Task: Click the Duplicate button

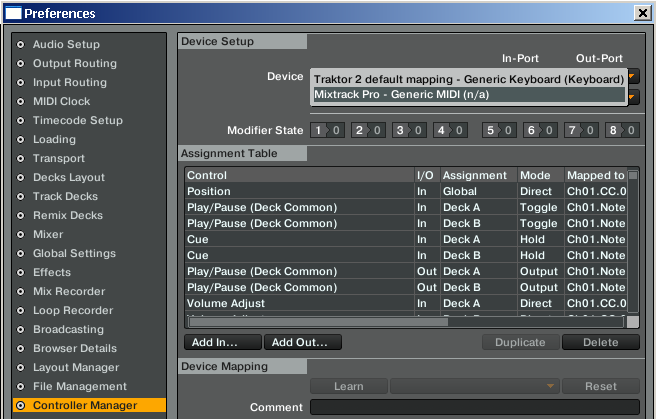Action: pos(520,342)
